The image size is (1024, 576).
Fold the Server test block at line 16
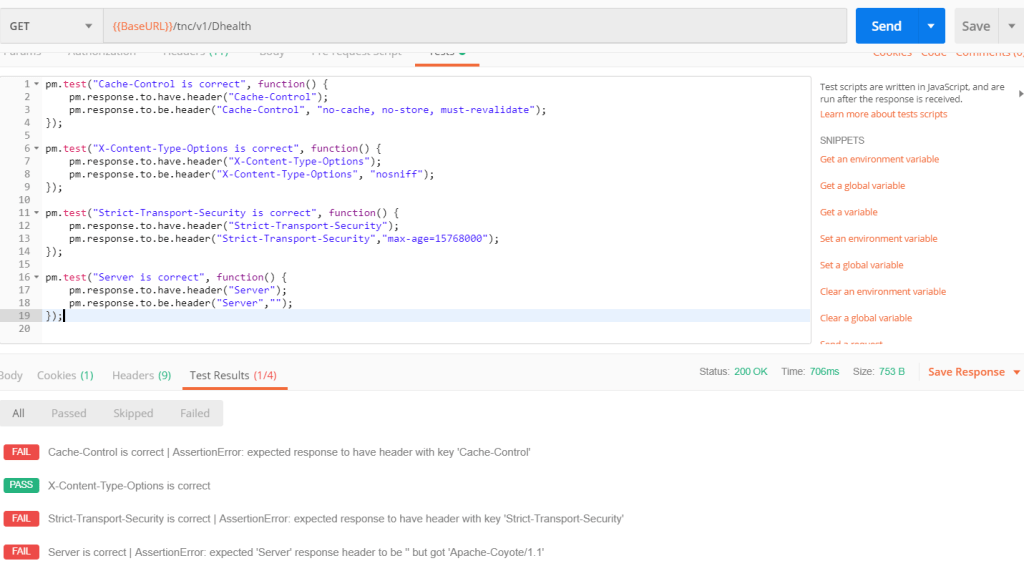(37, 277)
